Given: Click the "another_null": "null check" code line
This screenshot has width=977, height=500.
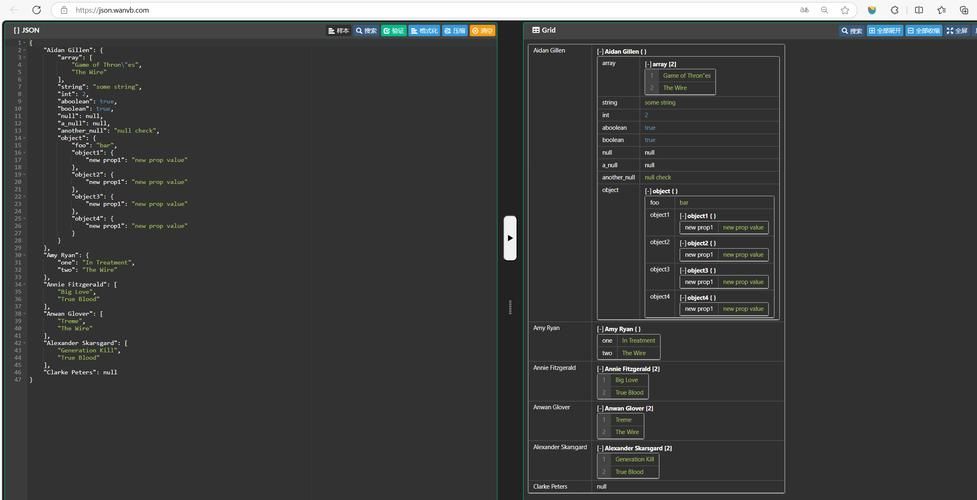Looking at the screenshot, I should click(109, 131).
